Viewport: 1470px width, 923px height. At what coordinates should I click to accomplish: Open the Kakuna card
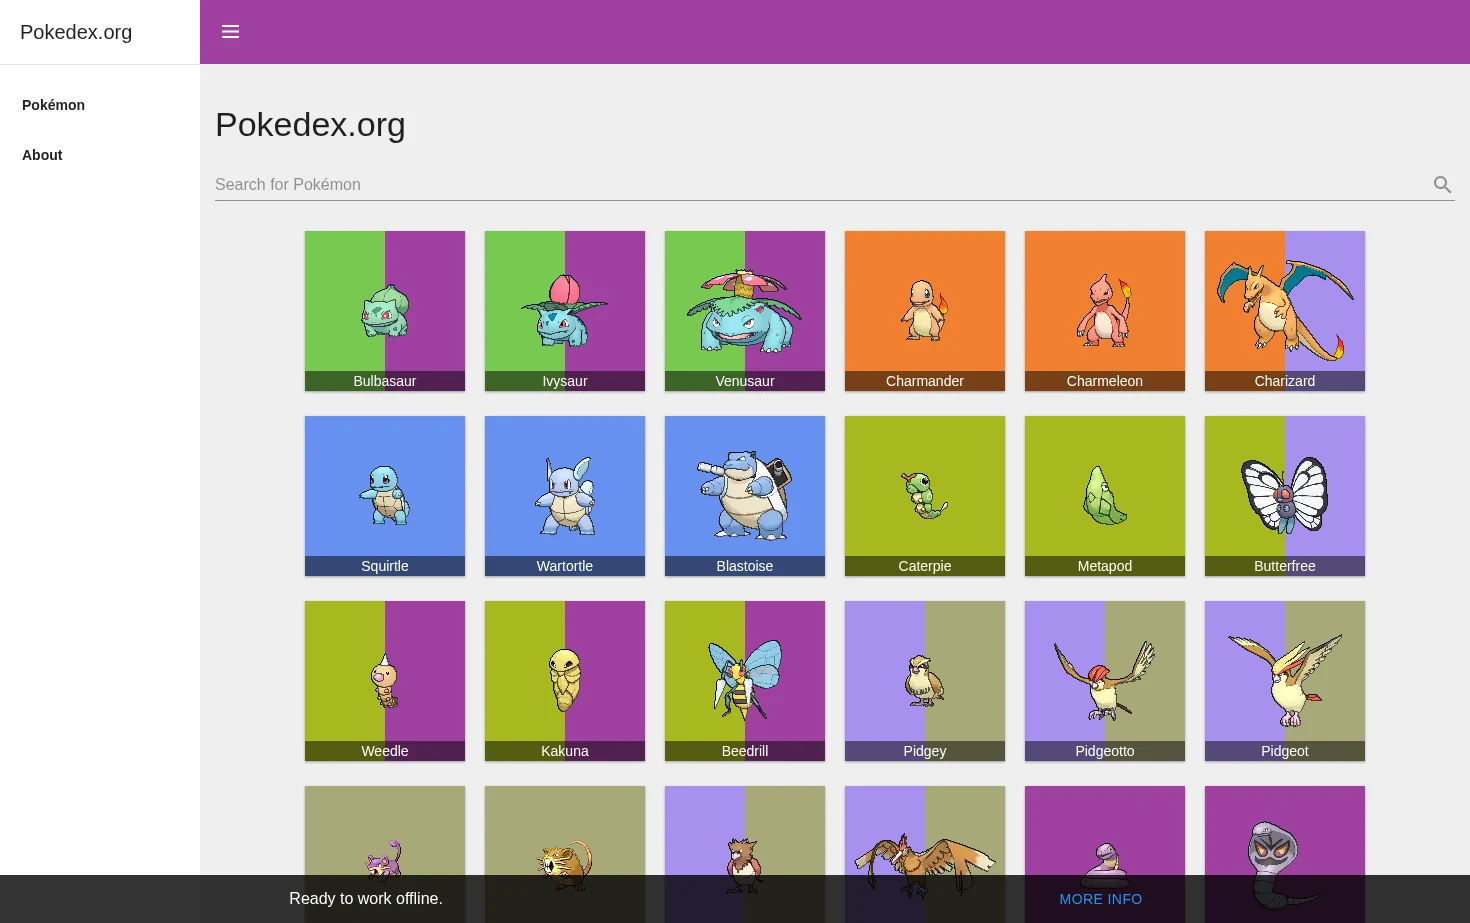(565, 681)
